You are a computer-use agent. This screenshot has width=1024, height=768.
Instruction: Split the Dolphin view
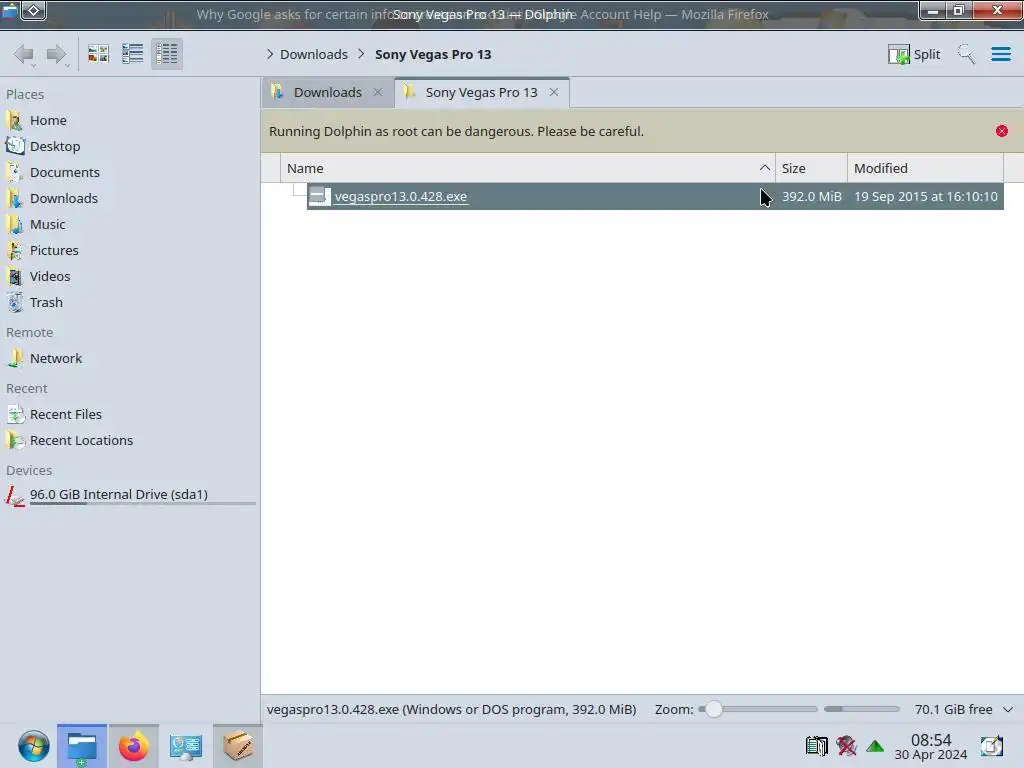pos(914,54)
